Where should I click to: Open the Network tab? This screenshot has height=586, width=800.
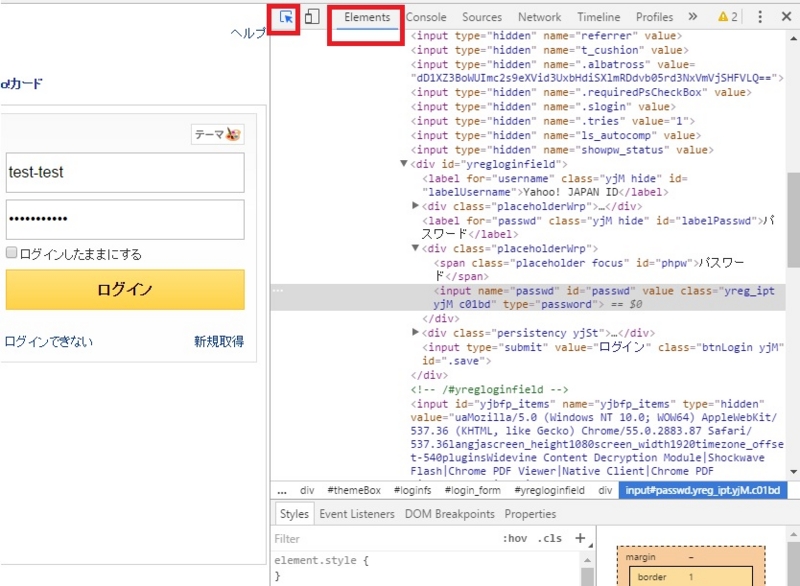539,17
